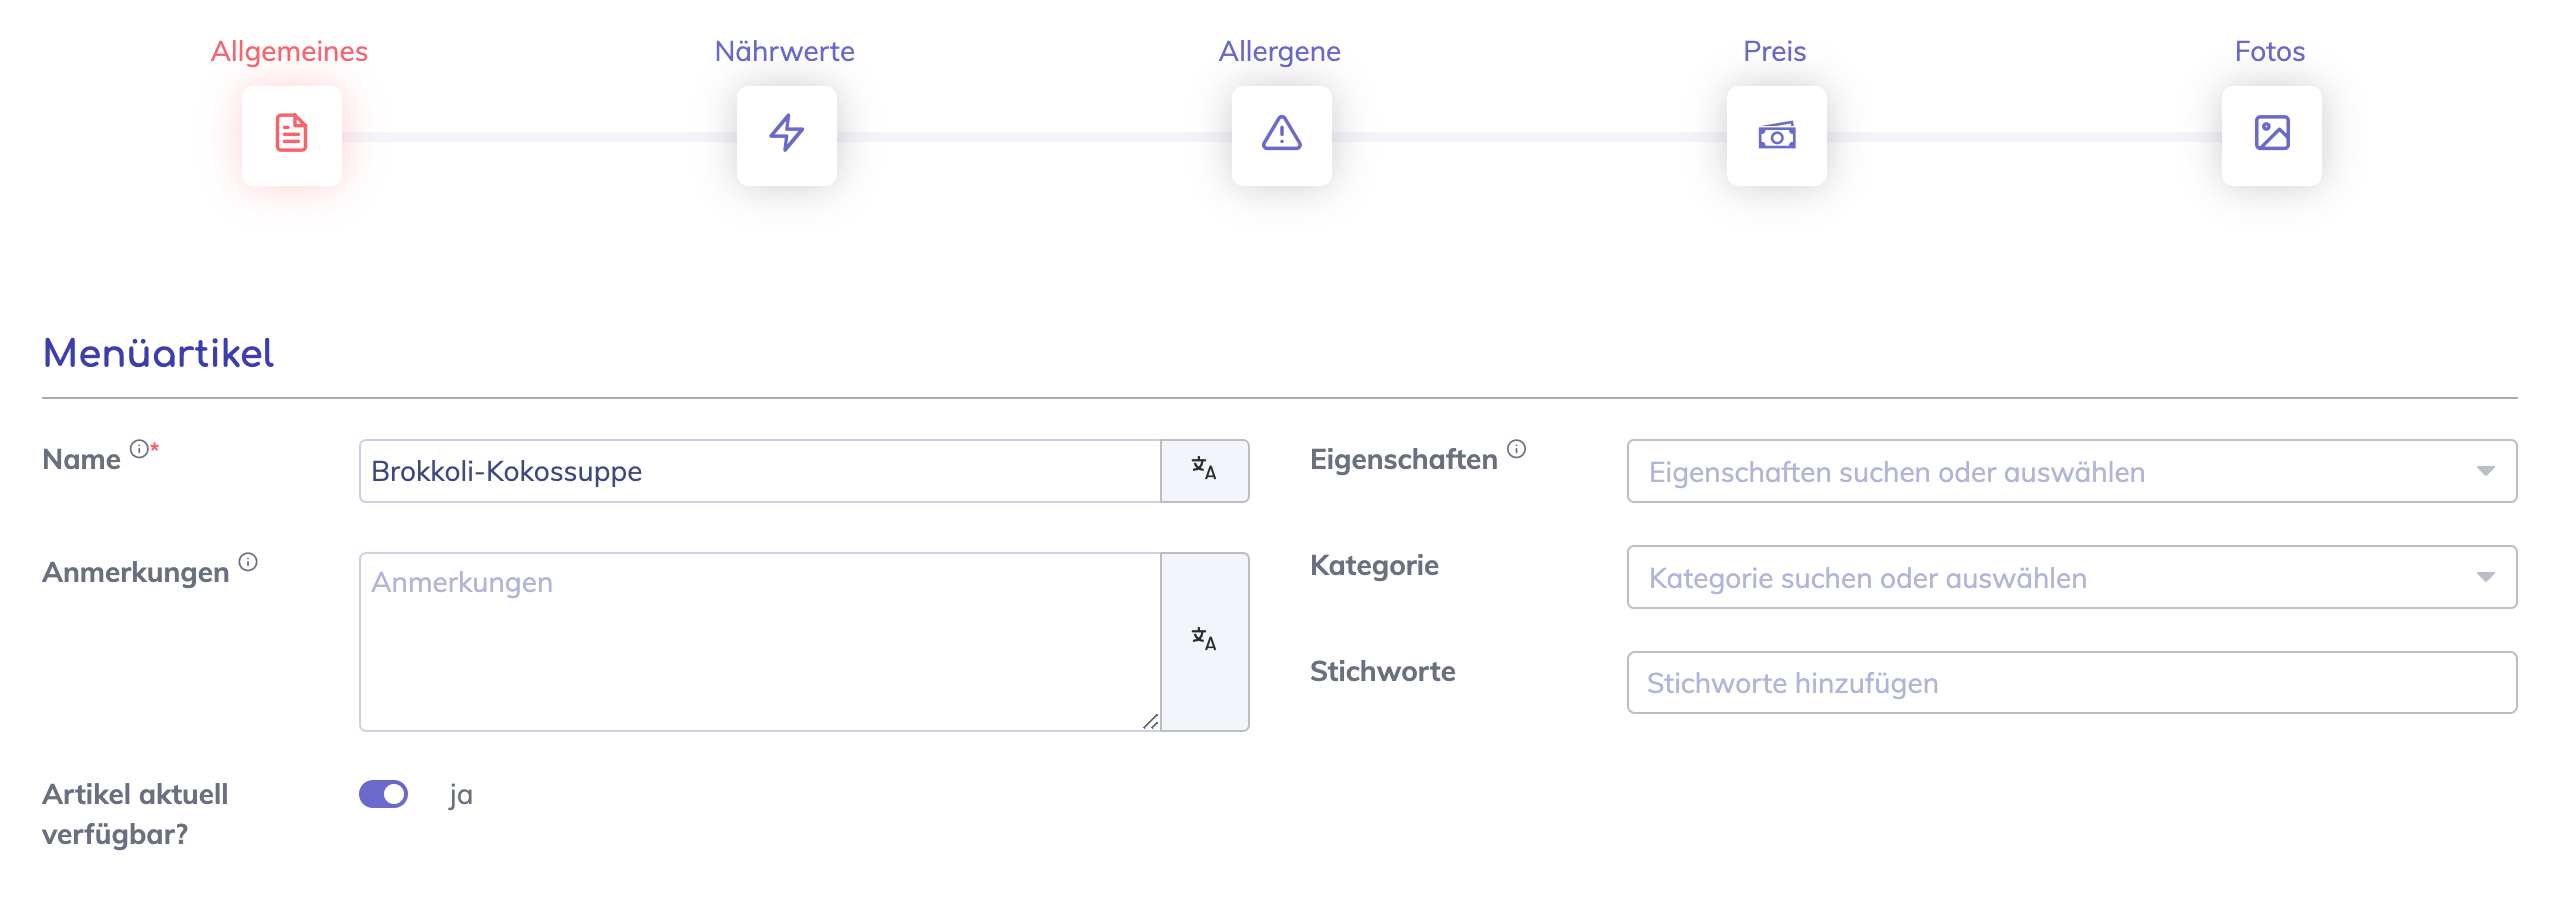The image size is (2560, 898).
Task: Click the info icon next to Eigenschaften
Action: tap(1516, 449)
